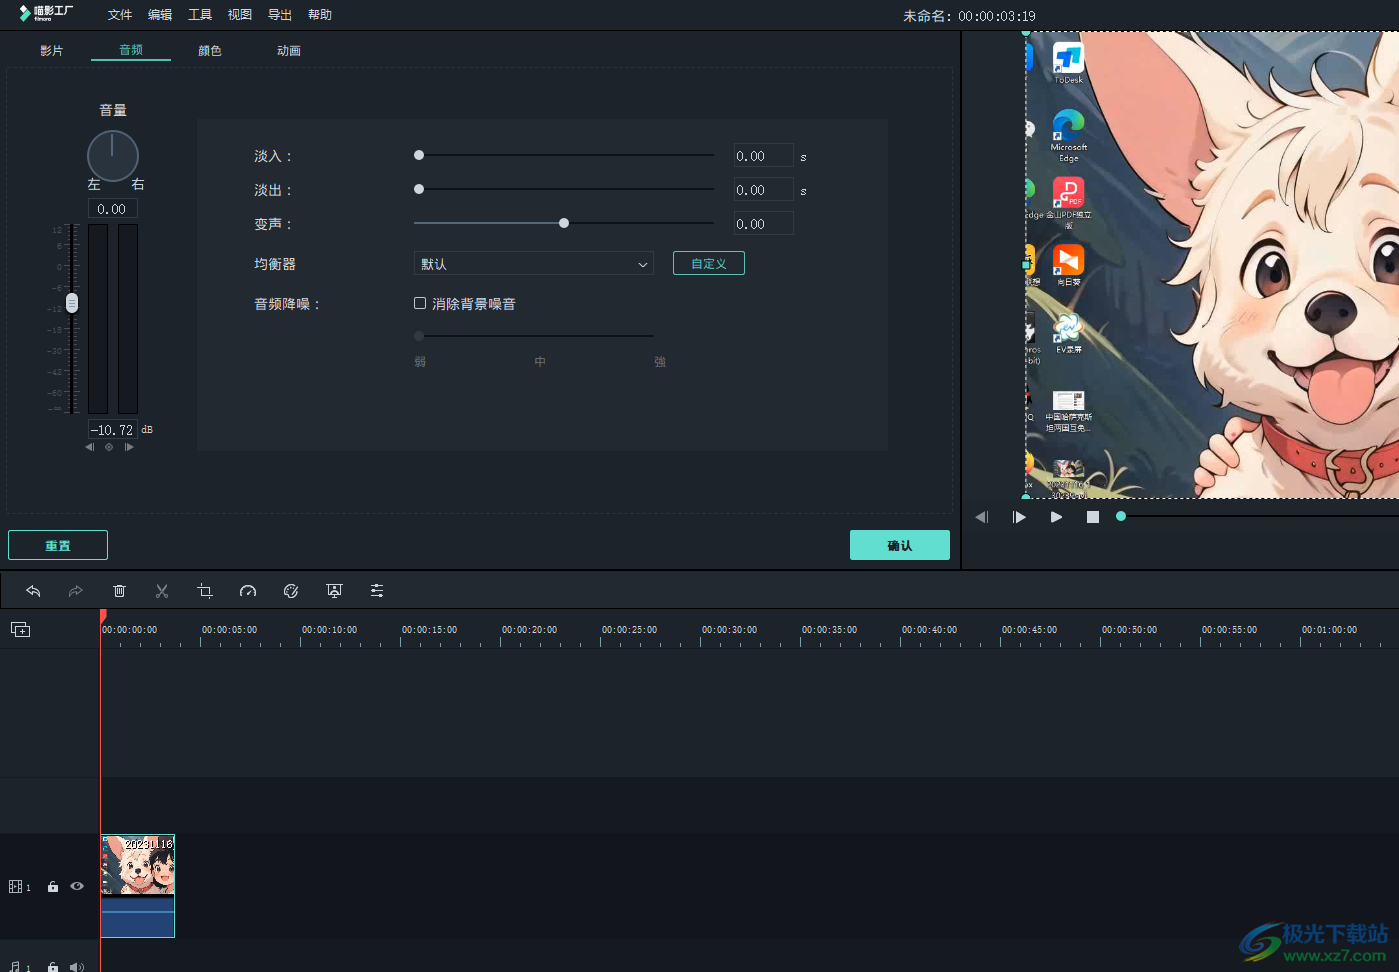Click the 音量 pan balance knob

113,155
